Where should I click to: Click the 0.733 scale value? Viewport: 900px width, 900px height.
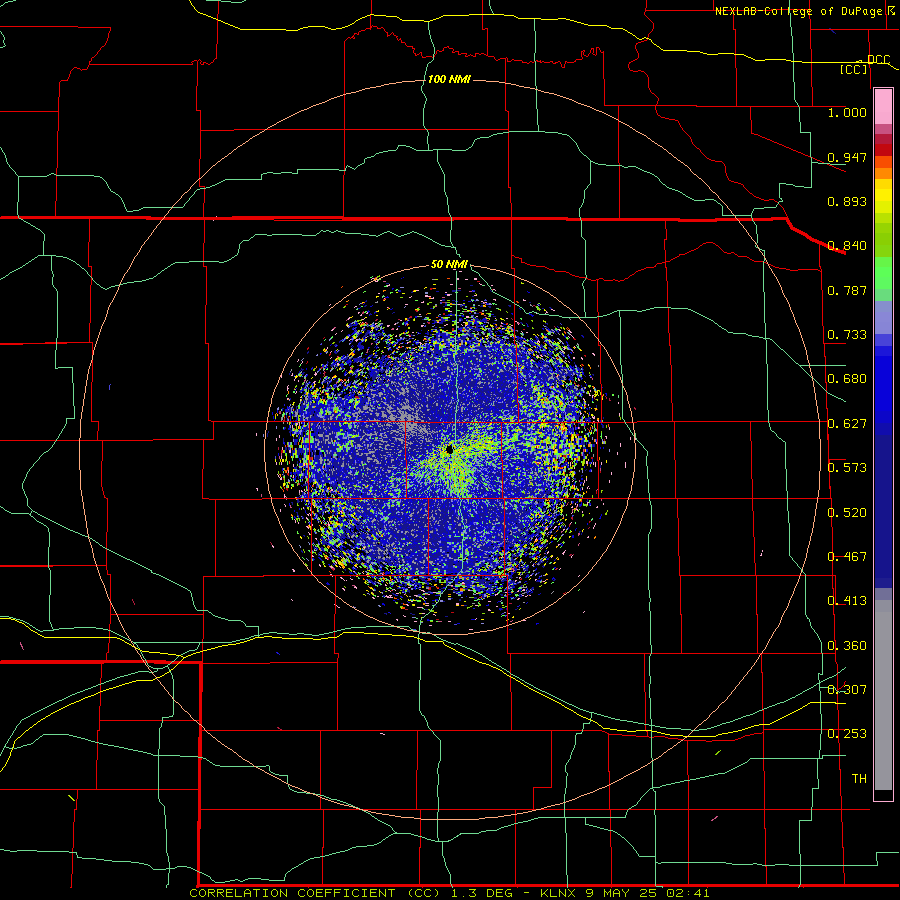click(847, 335)
